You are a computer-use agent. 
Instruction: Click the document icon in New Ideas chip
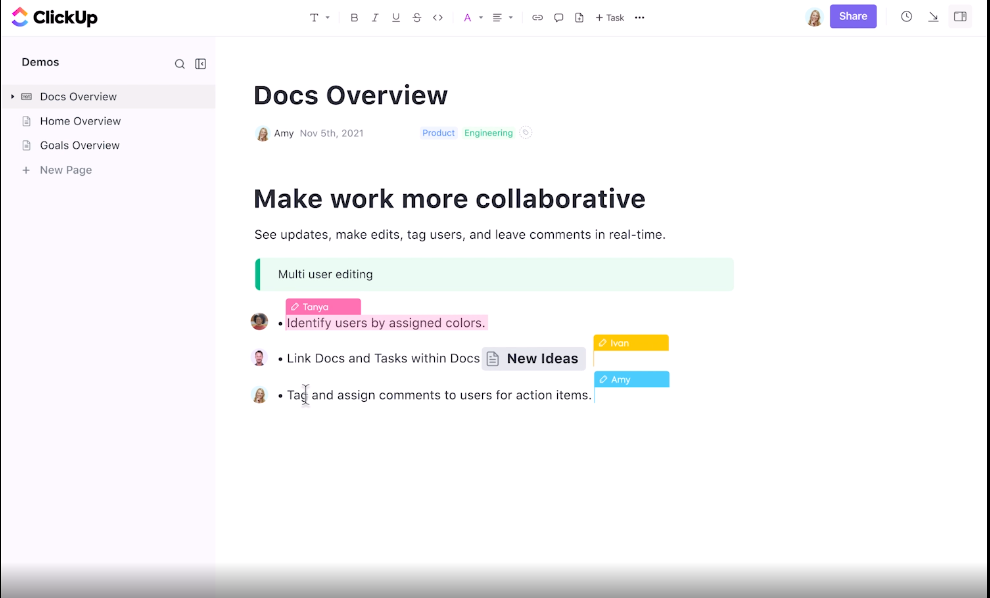pyautogui.click(x=493, y=359)
